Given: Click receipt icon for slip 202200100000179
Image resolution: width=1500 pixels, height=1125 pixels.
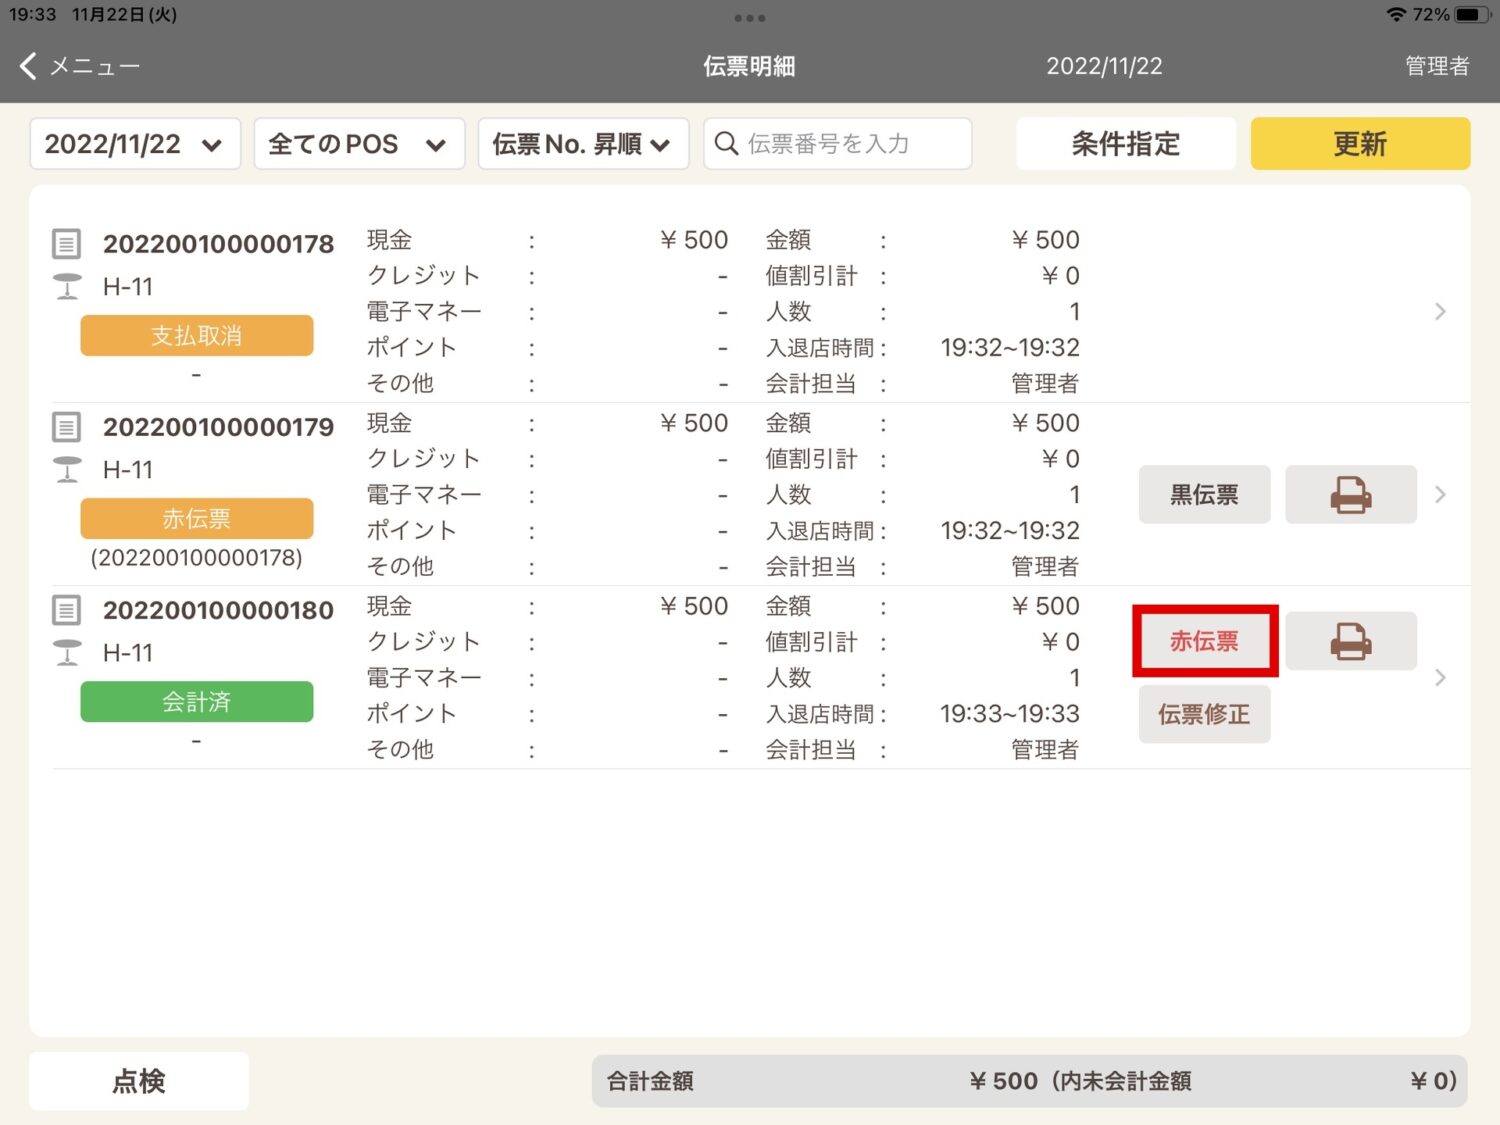Looking at the screenshot, I should pyautogui.click(x=66, y=427).
